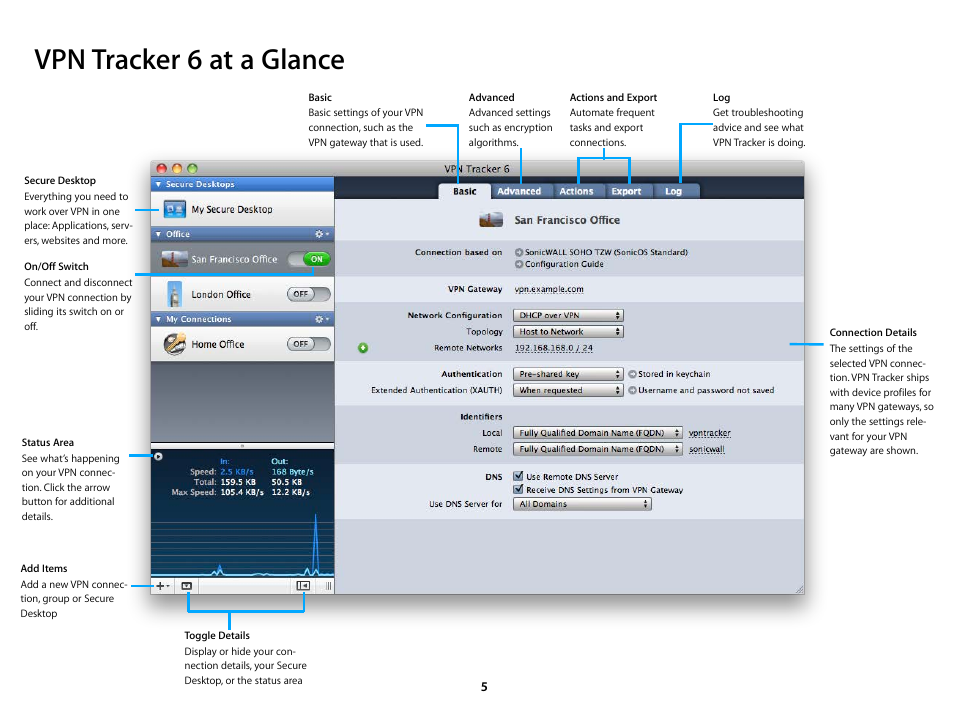
Task: Click the status area split divider handle
Action: point(242,446)
